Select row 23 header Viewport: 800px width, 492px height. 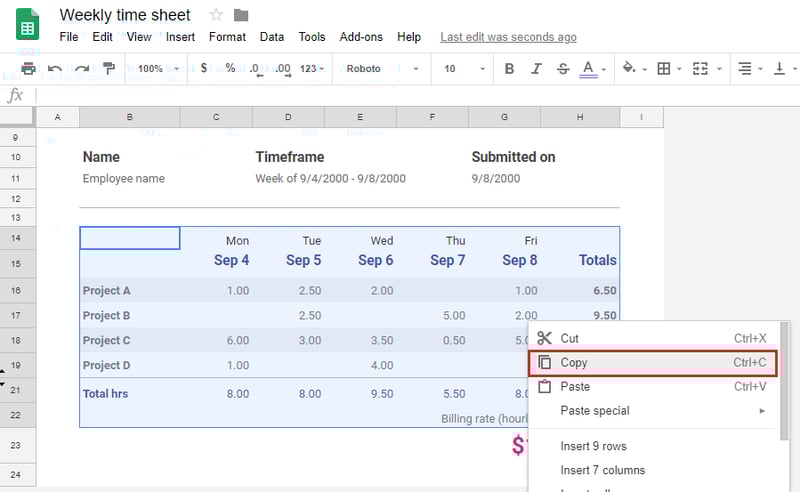click(17, 445)
